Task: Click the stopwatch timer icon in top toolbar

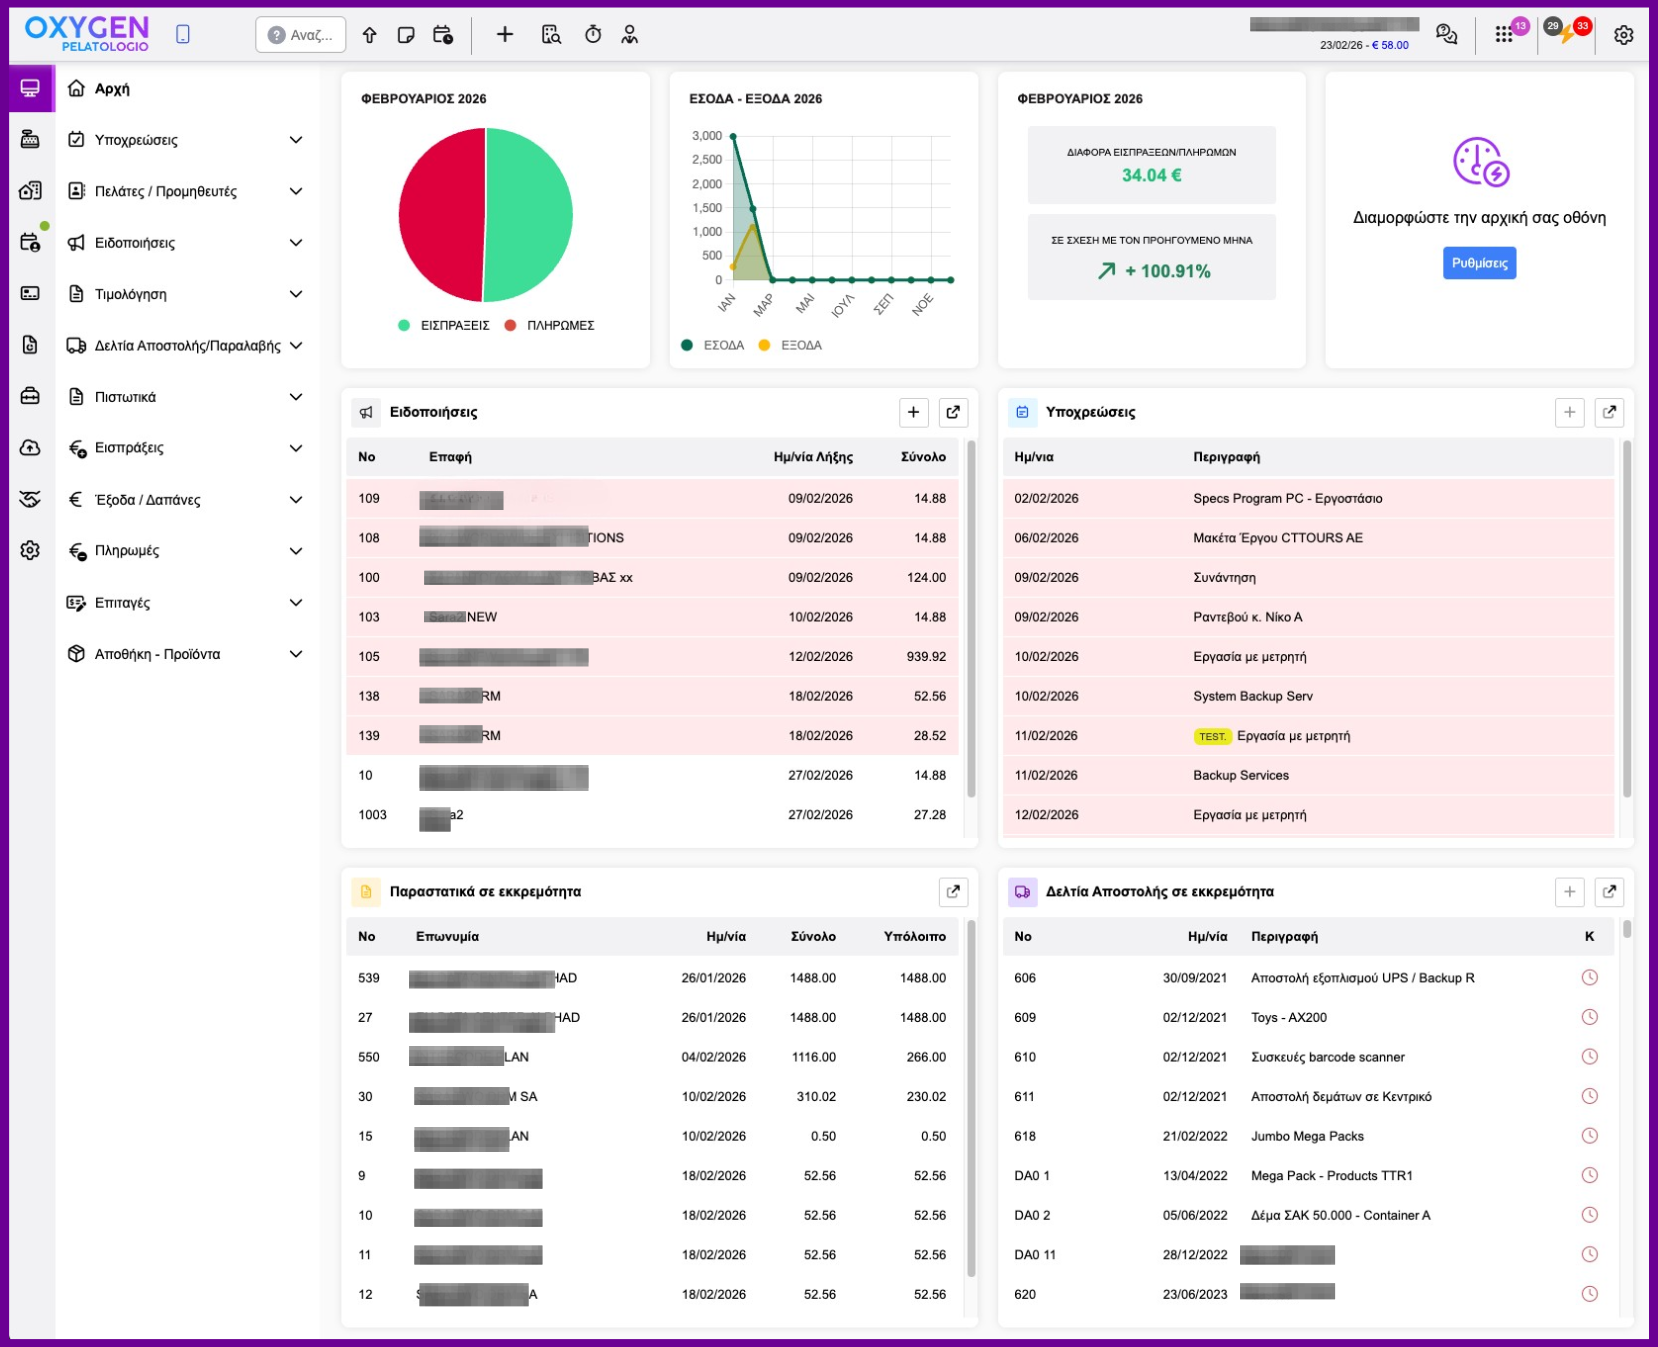Action: (593, 35)
